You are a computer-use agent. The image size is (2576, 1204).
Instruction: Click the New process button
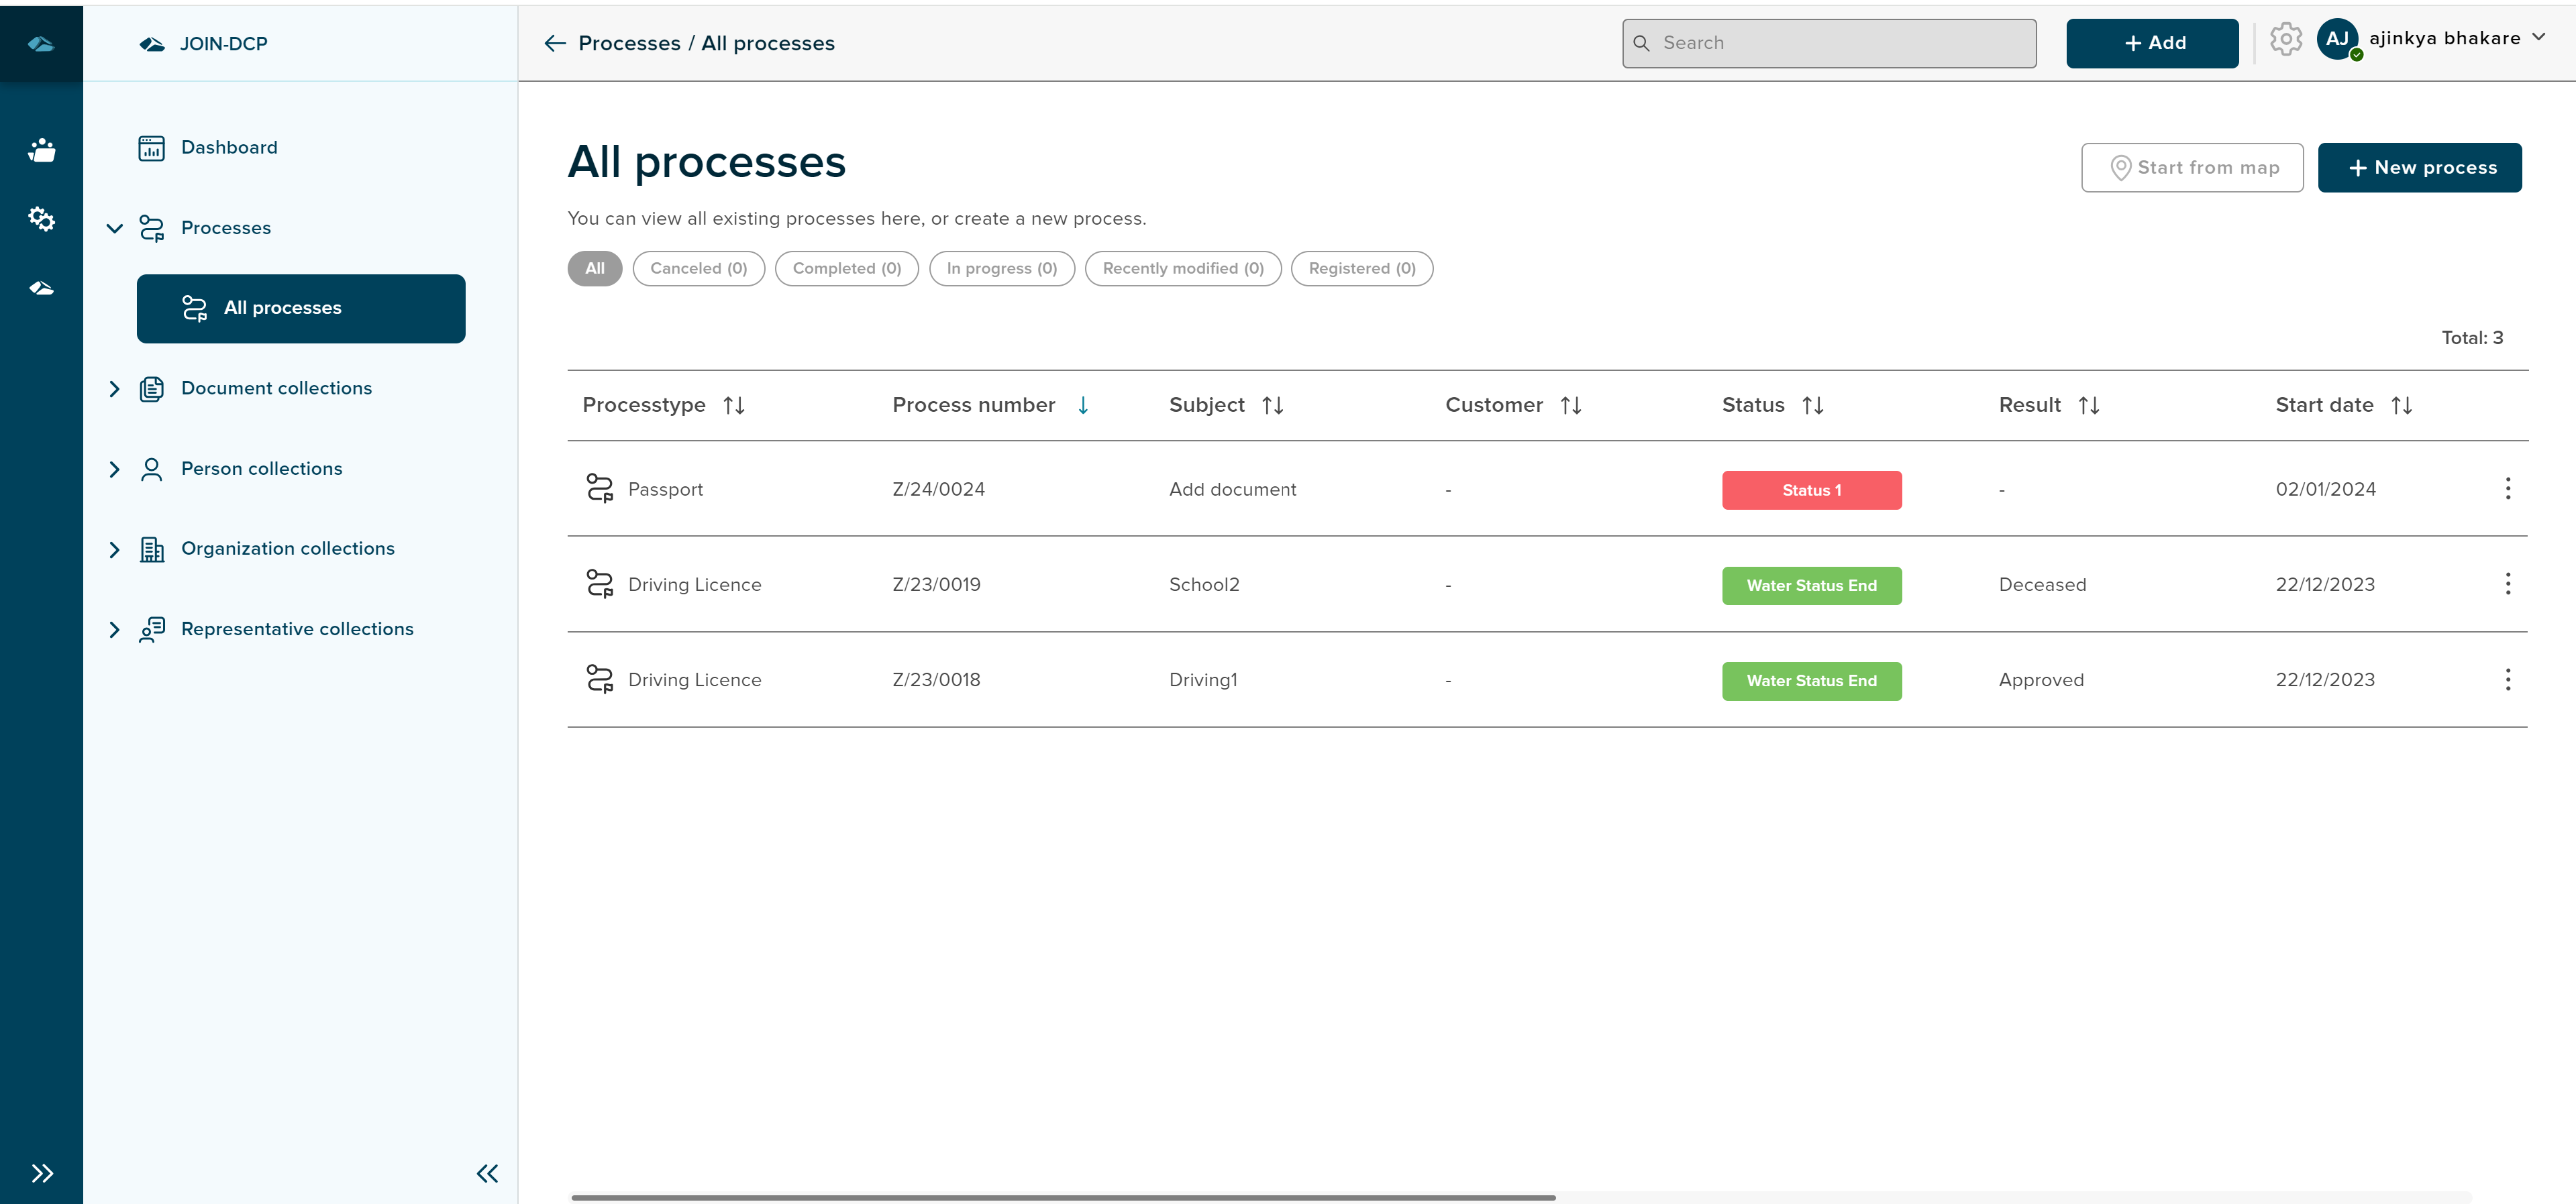click(x=2419, y=168)
